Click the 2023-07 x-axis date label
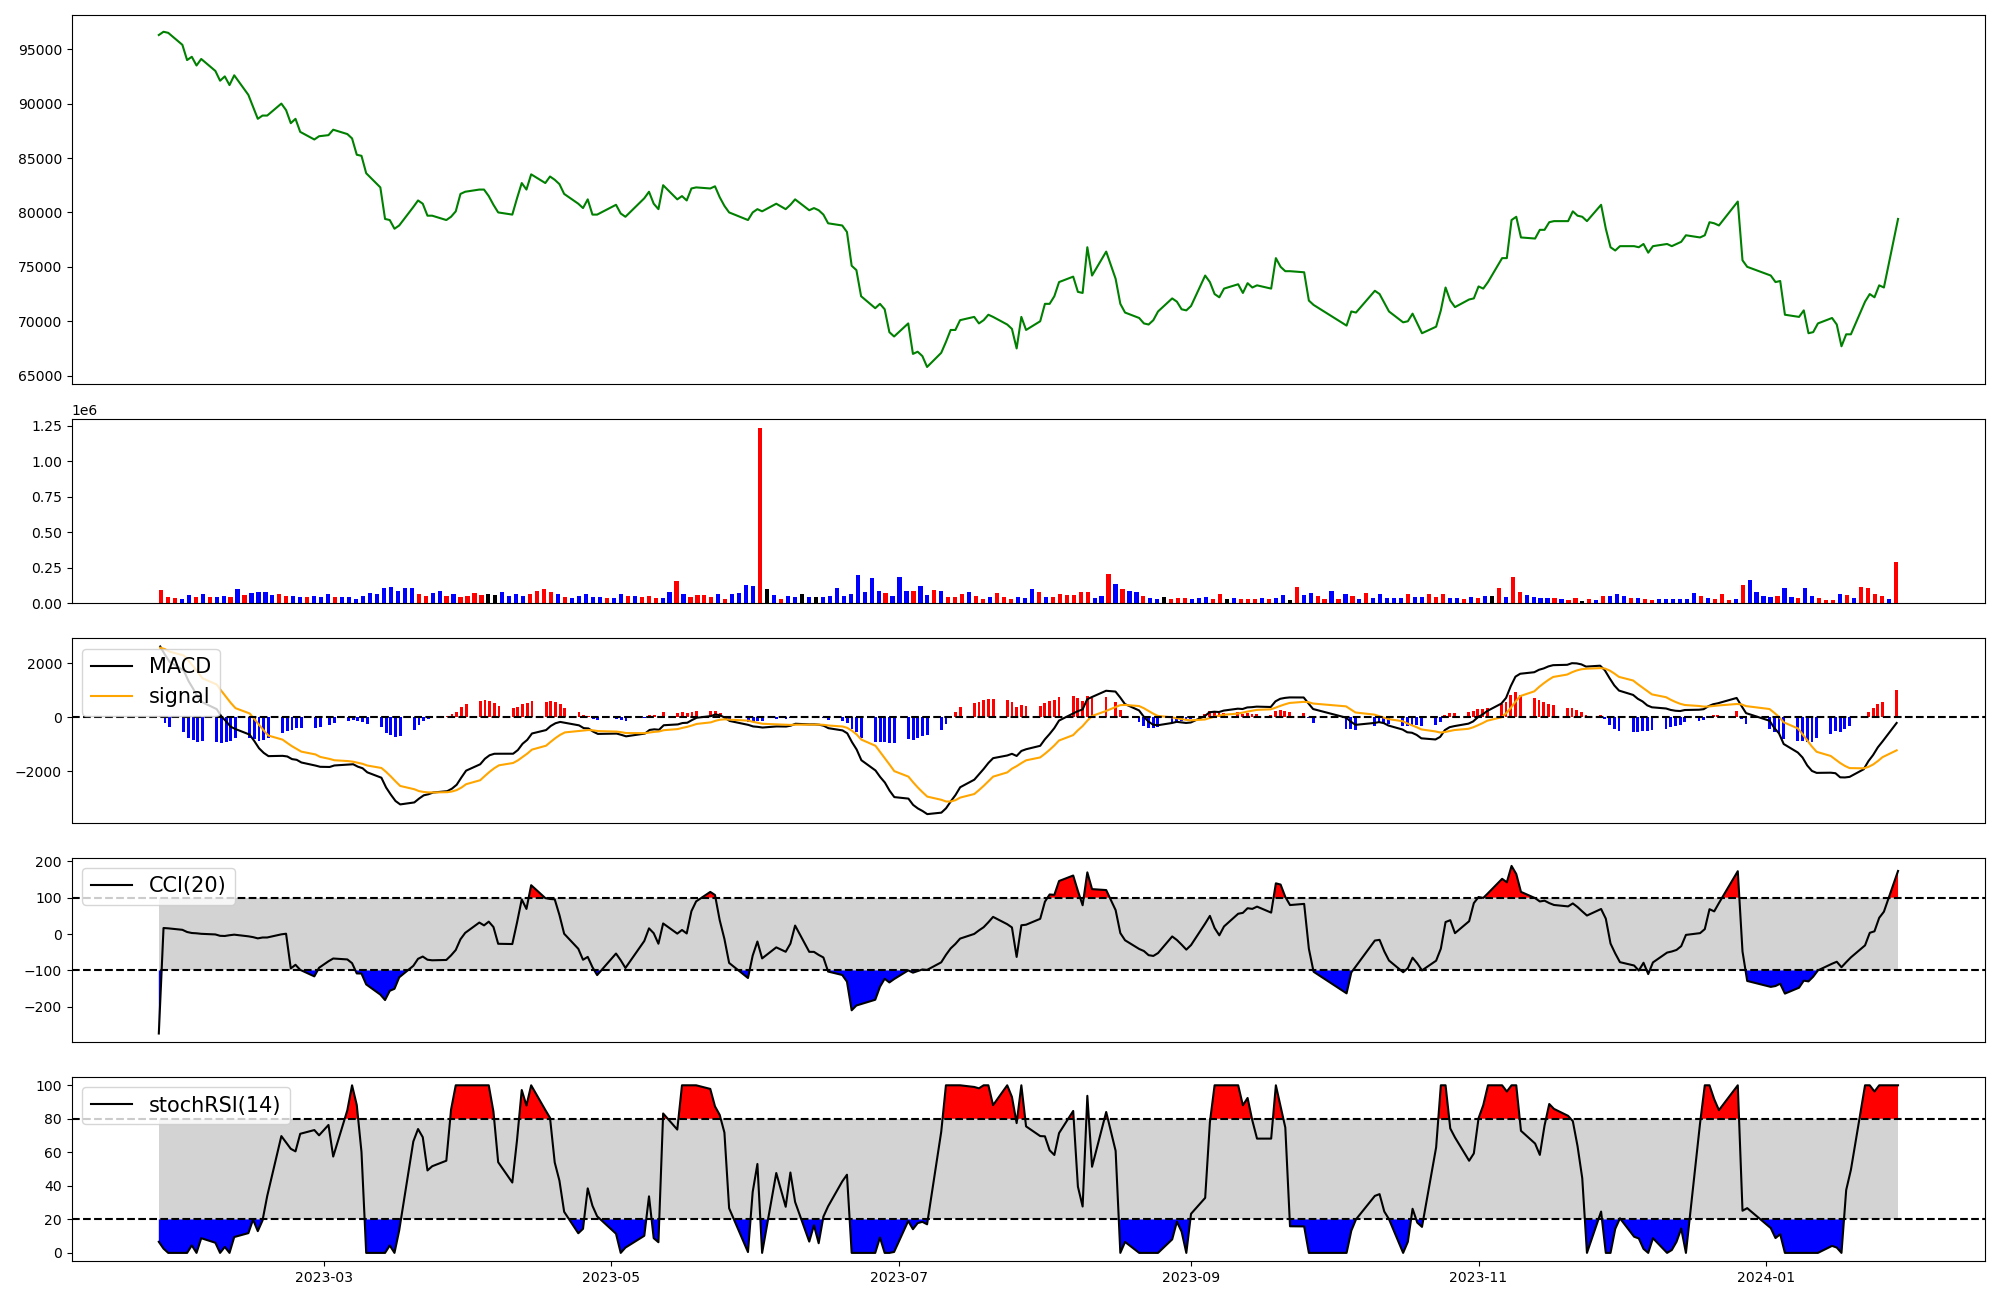 (x=900, y=1277)
